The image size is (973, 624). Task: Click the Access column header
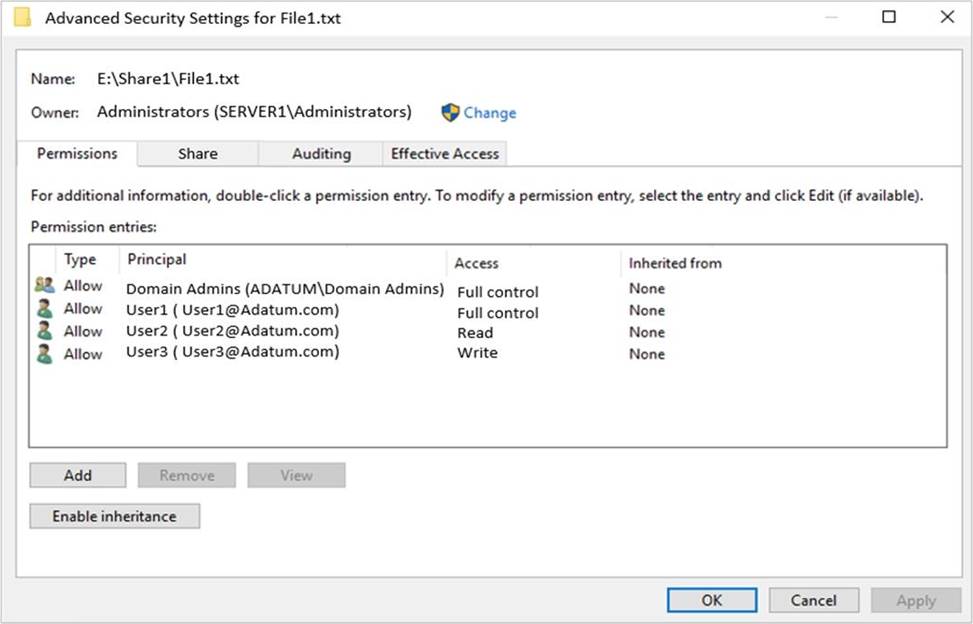point(476,263)
